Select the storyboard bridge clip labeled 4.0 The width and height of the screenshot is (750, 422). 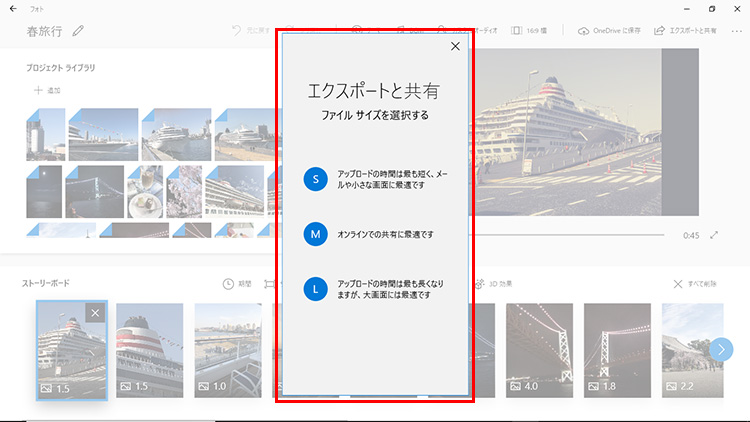pos(539,349)
